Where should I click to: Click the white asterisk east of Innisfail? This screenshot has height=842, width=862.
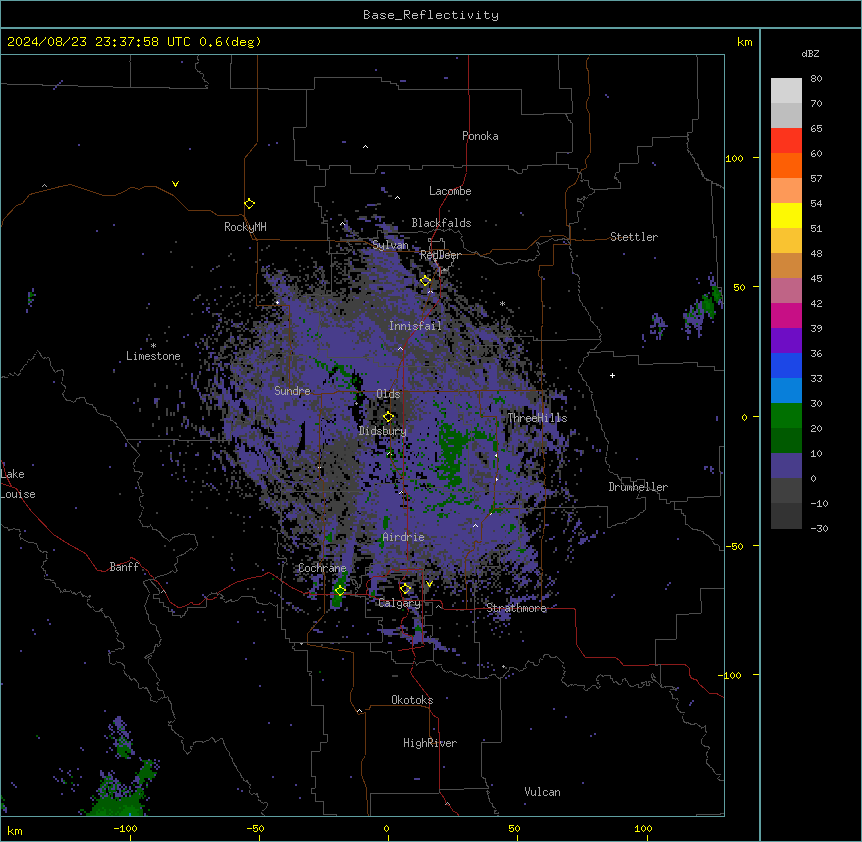click(x=502, y=303)
